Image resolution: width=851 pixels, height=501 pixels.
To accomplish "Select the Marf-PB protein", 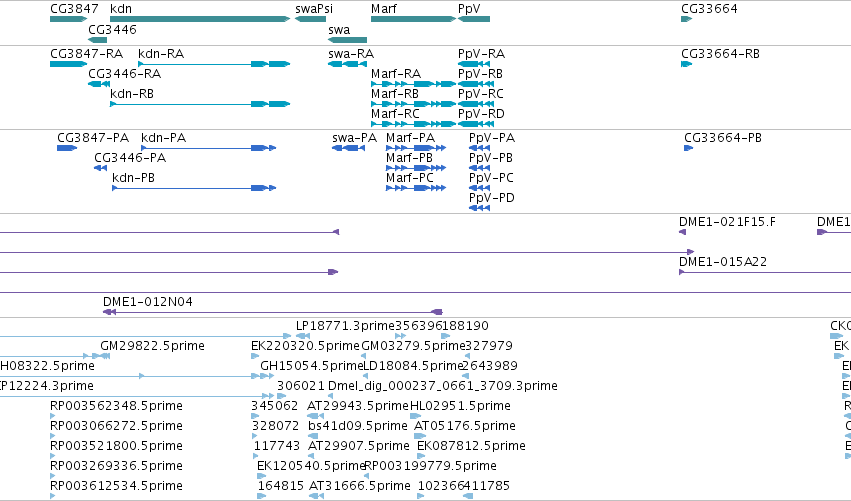I will tap(409, 158).
